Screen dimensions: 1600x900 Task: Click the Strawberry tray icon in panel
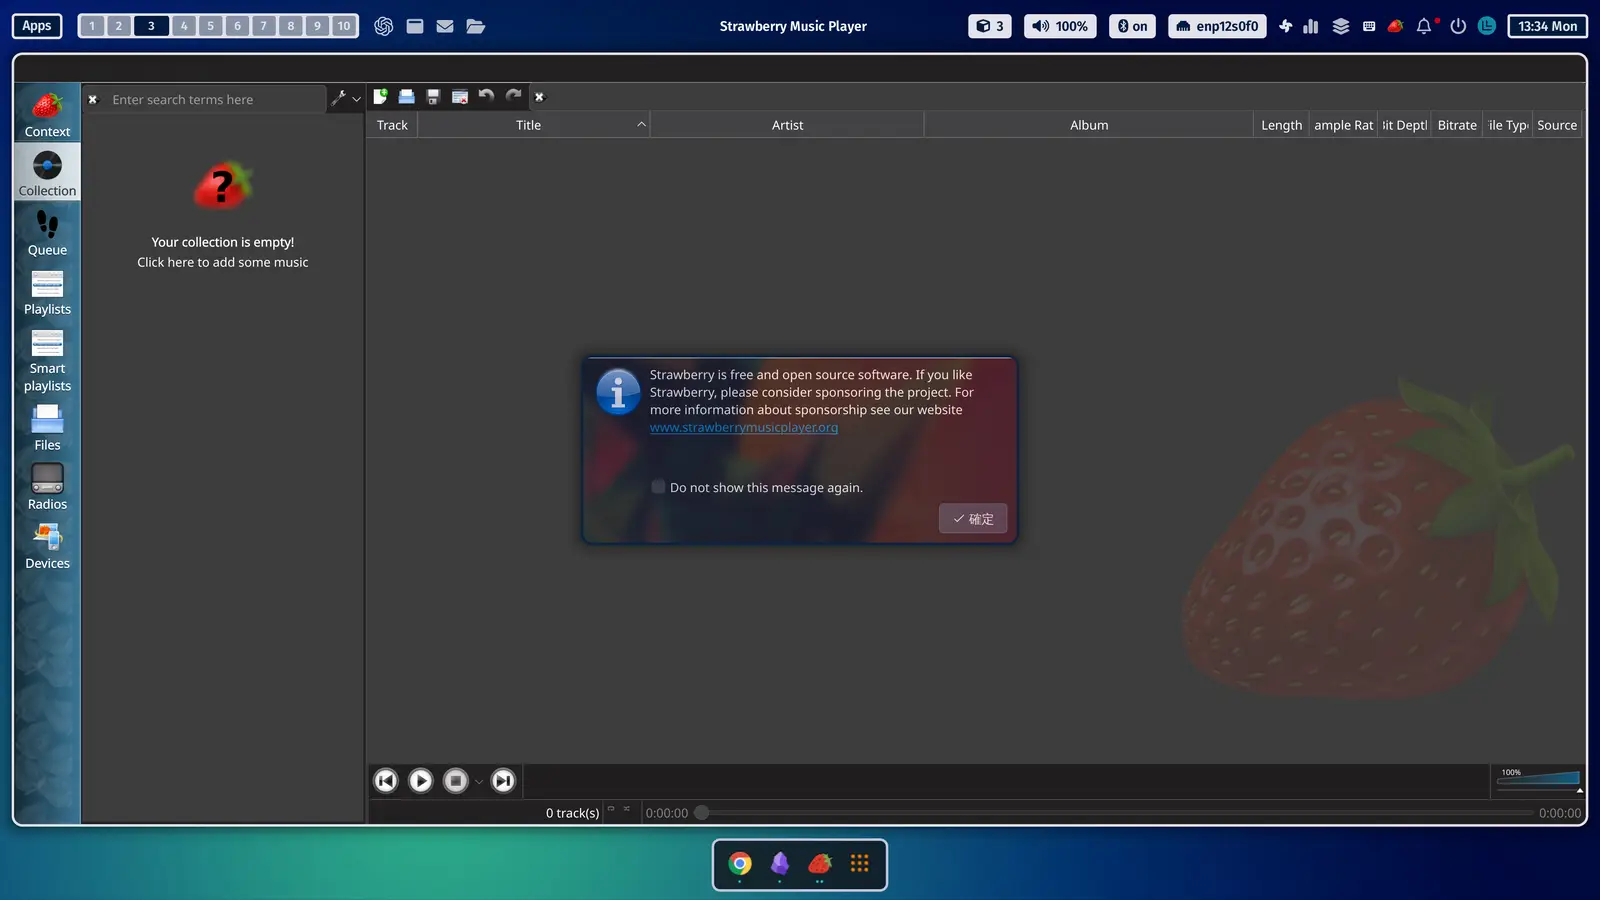tap(1396, 26)
